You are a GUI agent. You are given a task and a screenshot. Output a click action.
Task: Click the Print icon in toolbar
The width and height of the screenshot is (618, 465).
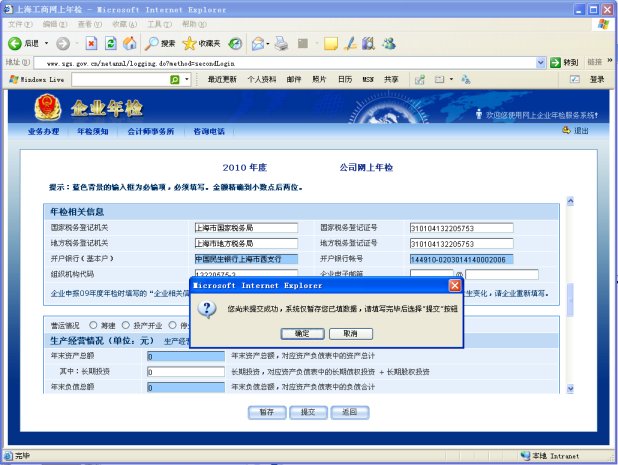tap(283, 44)
